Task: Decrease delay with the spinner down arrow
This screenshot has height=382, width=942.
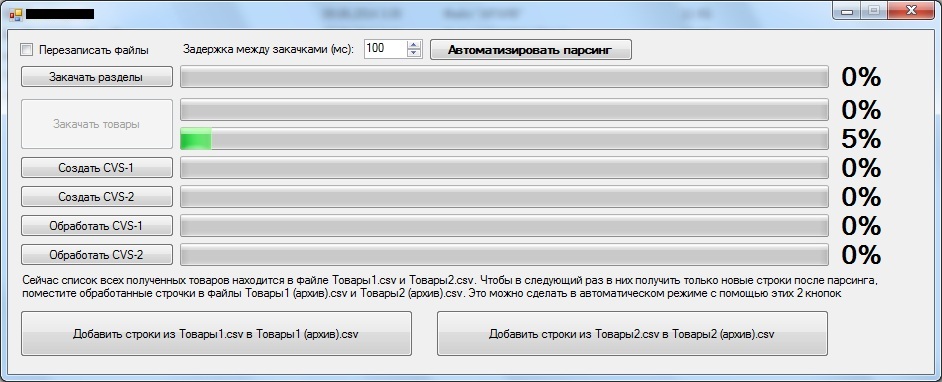Action: pos(415,53)
